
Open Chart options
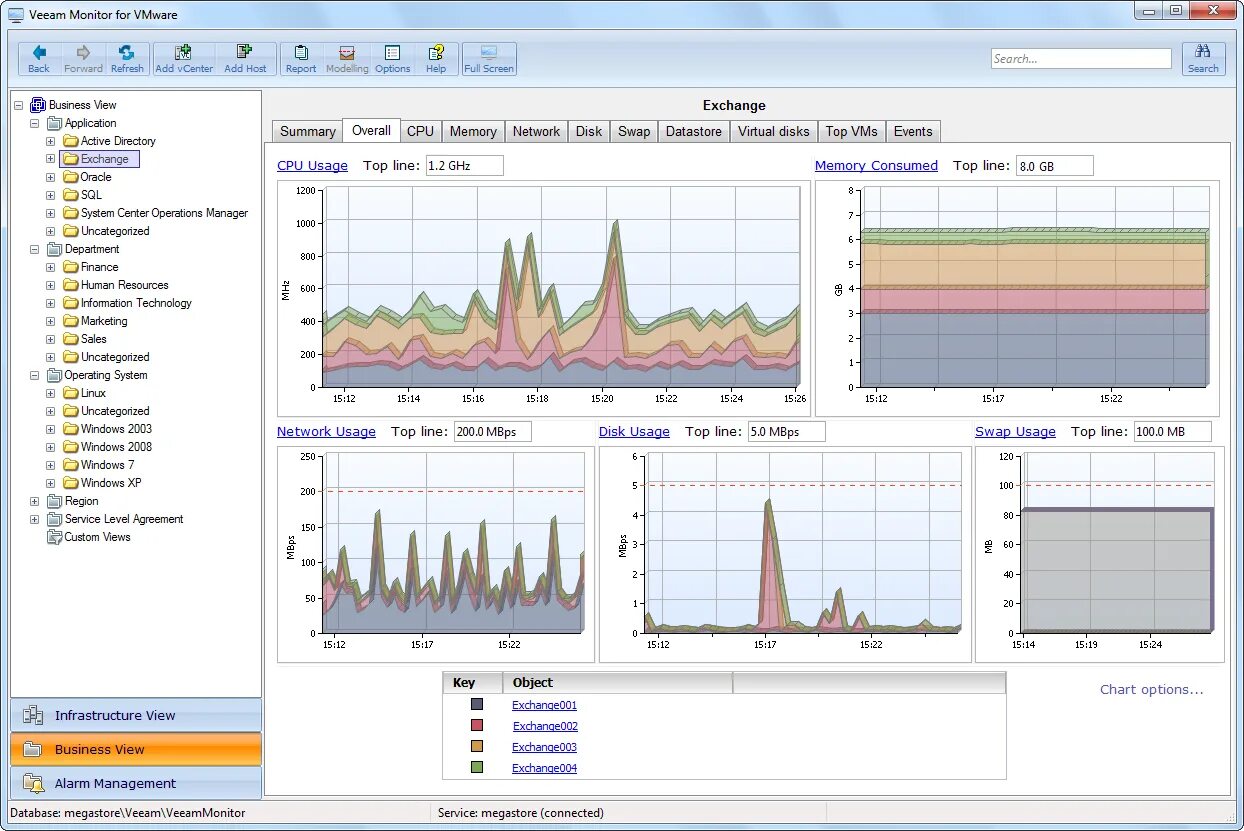click(1151, 690)
